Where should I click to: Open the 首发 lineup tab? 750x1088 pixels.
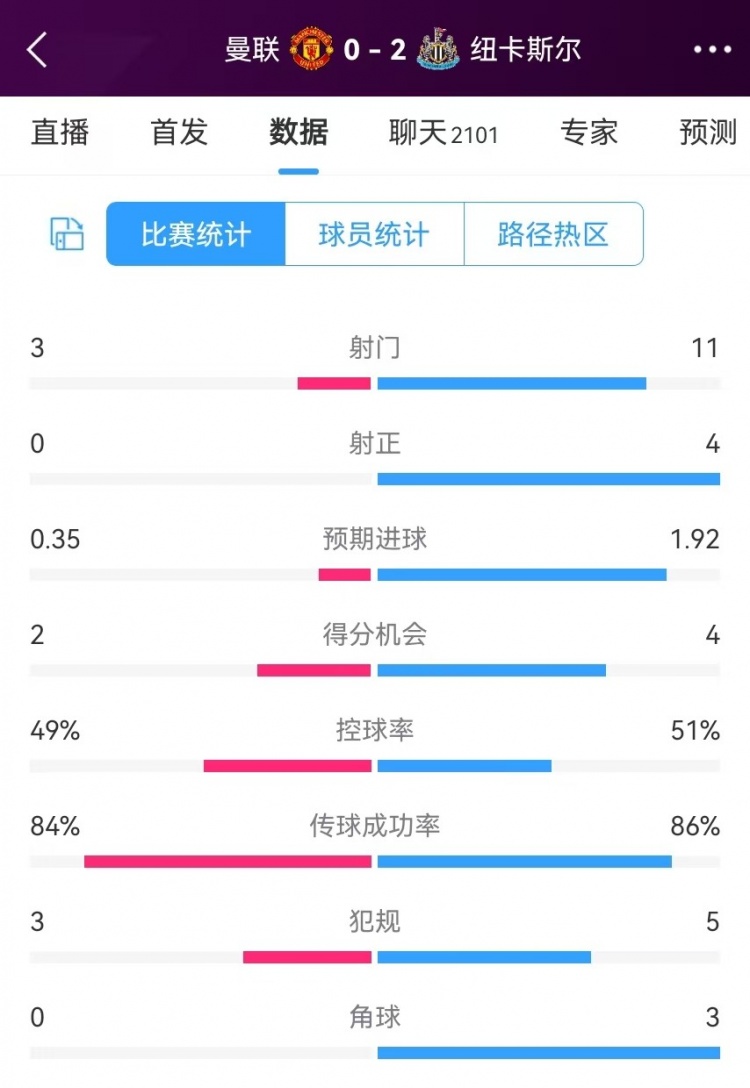[179, 132]
